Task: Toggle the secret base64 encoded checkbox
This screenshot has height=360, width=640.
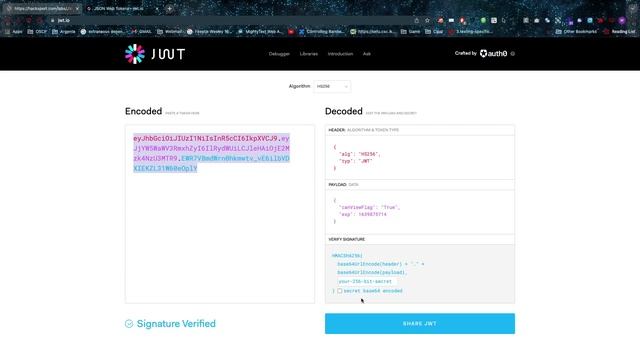Action: click(x=340, y=291)
